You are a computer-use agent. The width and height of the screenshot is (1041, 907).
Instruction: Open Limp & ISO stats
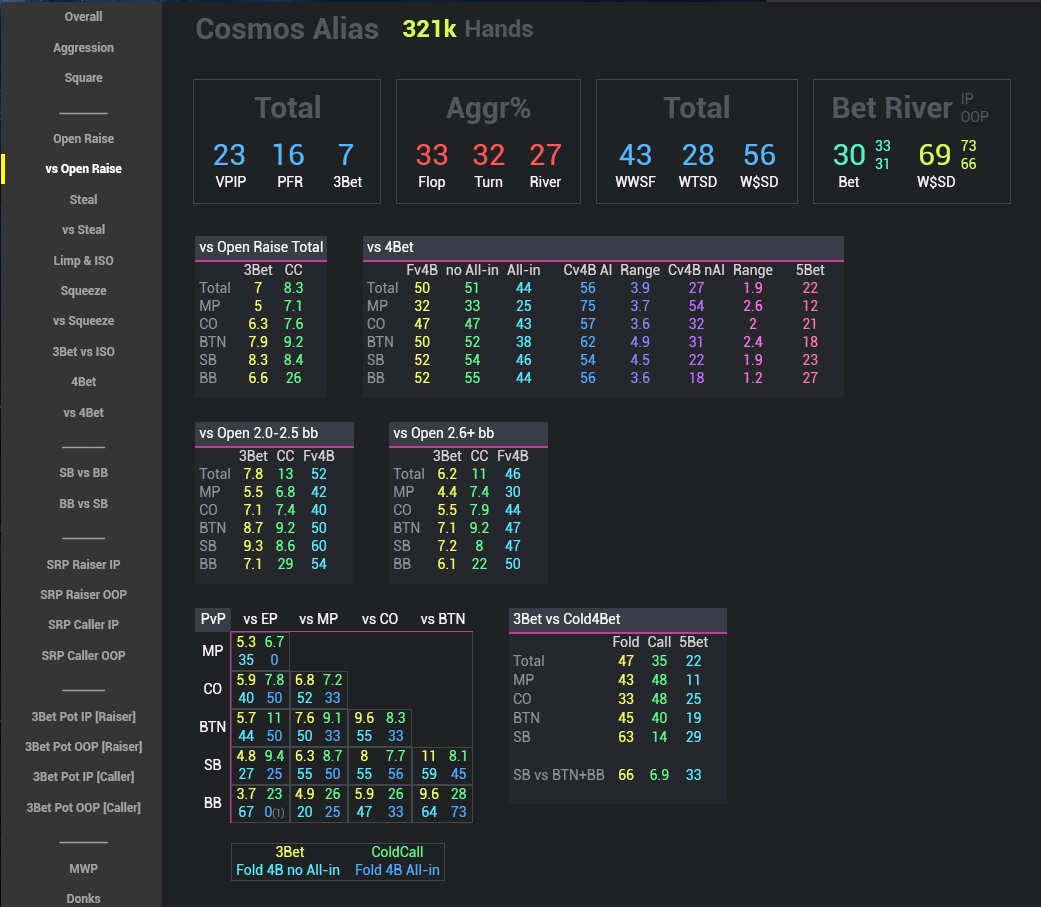point(83,260)
